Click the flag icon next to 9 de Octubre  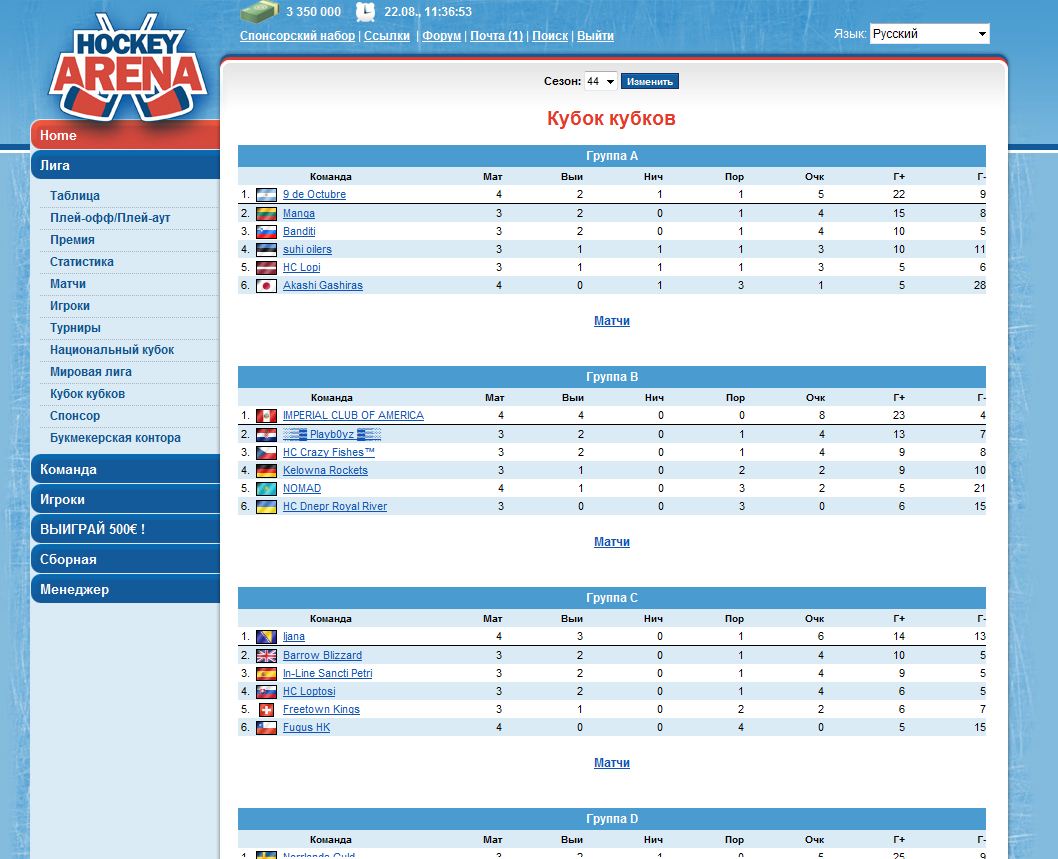tap(266, 195)
